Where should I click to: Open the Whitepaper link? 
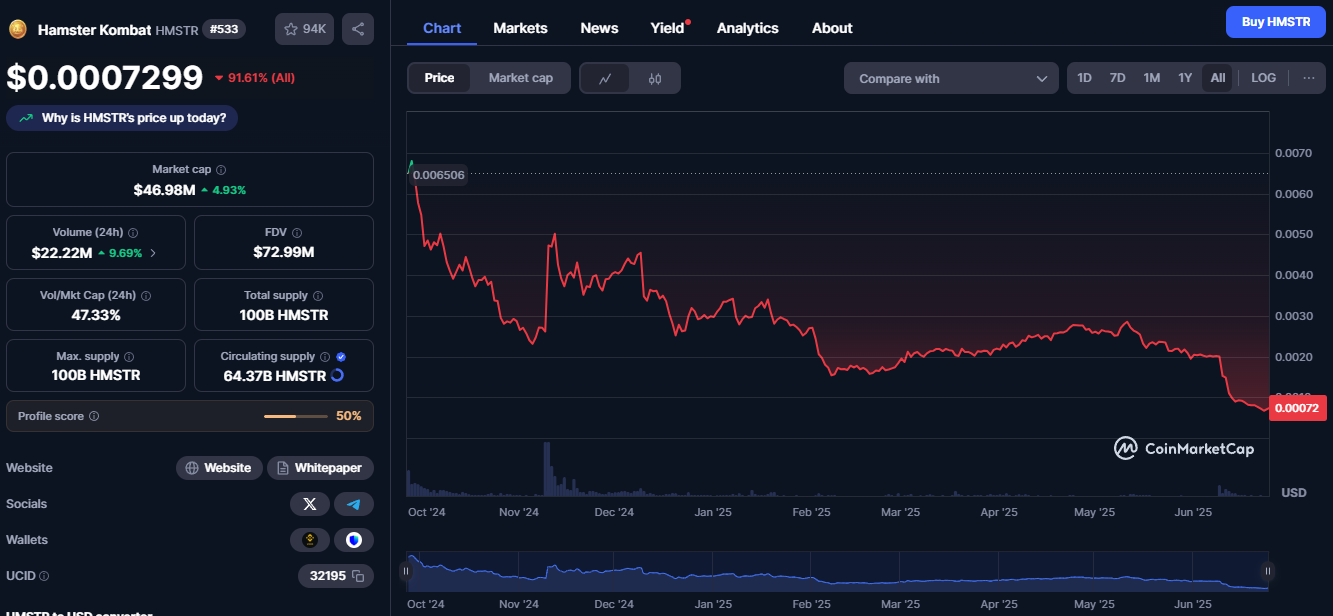(320, 468)
